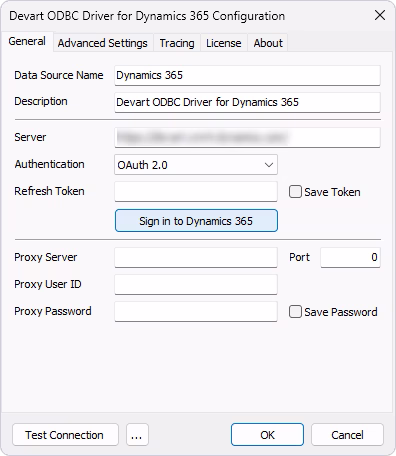Click the Data Source Name field
The width and height of the screenshot is (396, 456).
pyautogui.click(x=247, y=75)
